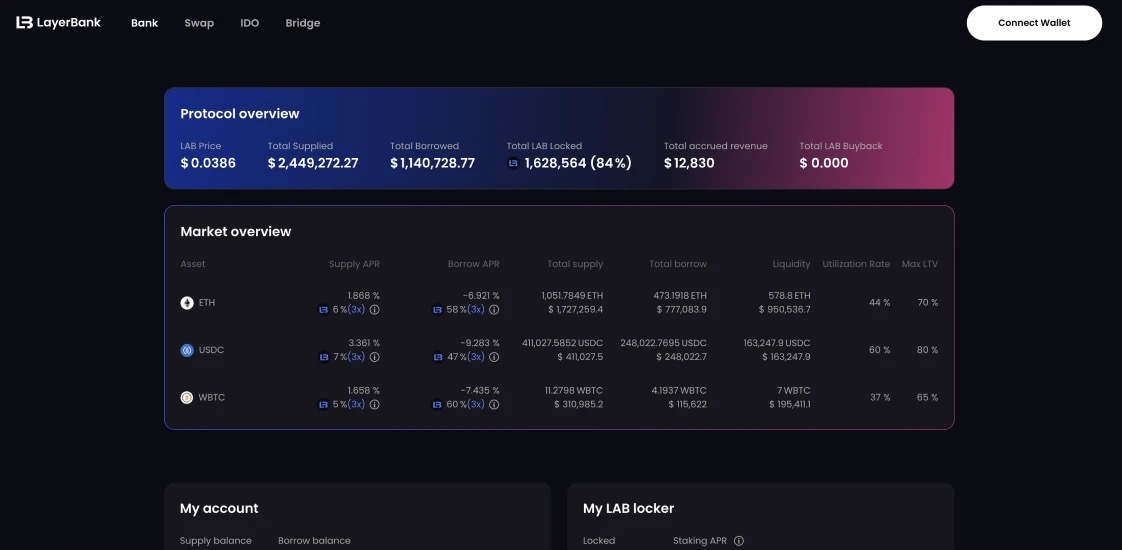Open the Bank tab
The height and width of the screenshot is (550, 1122).
145,23
